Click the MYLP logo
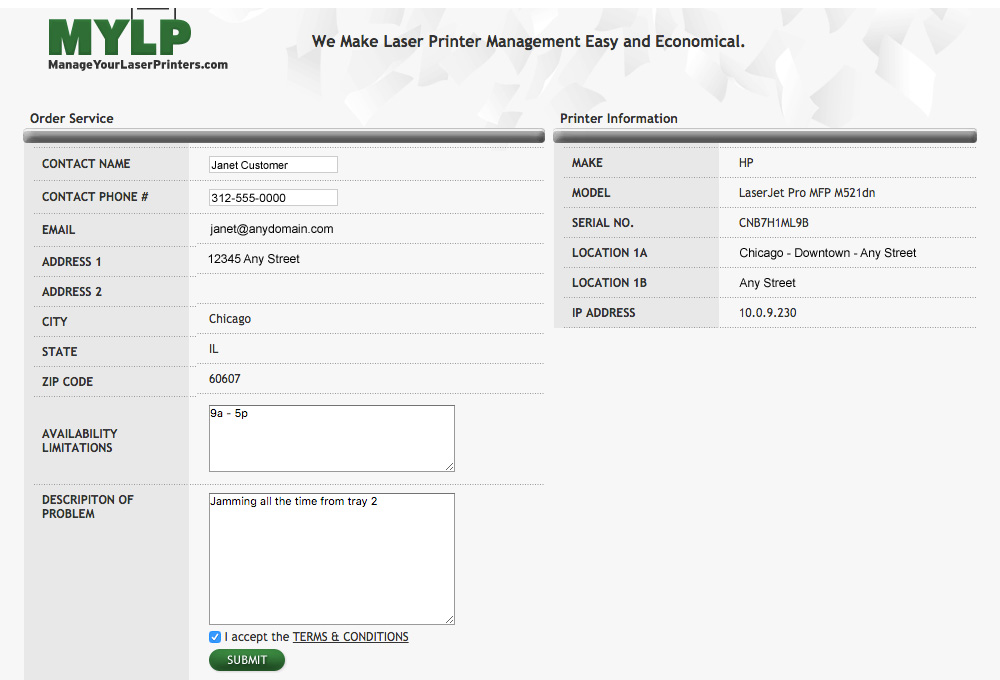This screenshot has height=680, width=1000. 118,35
